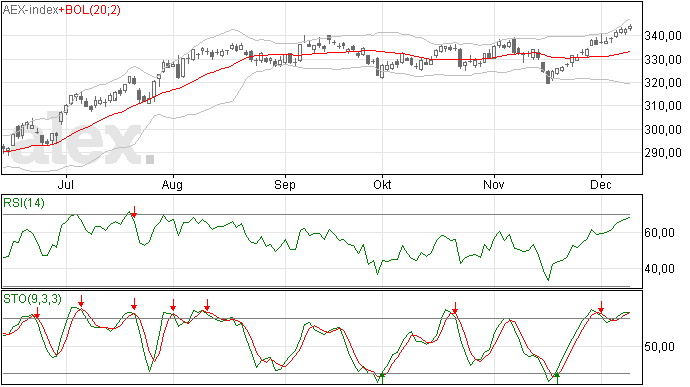Image resolution: width=690 pixels, height=387 pixels.
Task: Click the red sell arrow in the RSI panel
Action: [134, 212]
